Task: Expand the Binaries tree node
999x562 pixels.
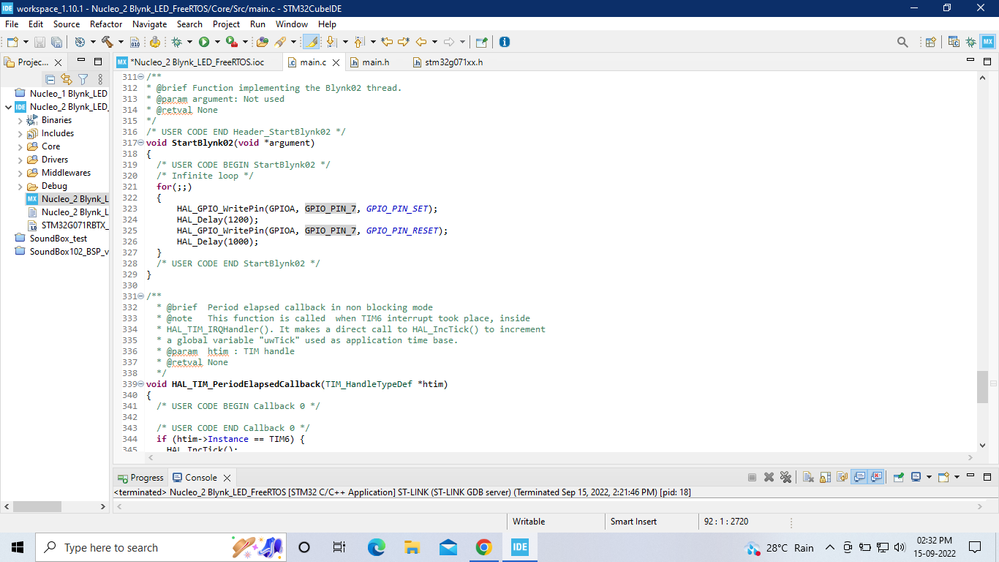Action: coord(20,120)
